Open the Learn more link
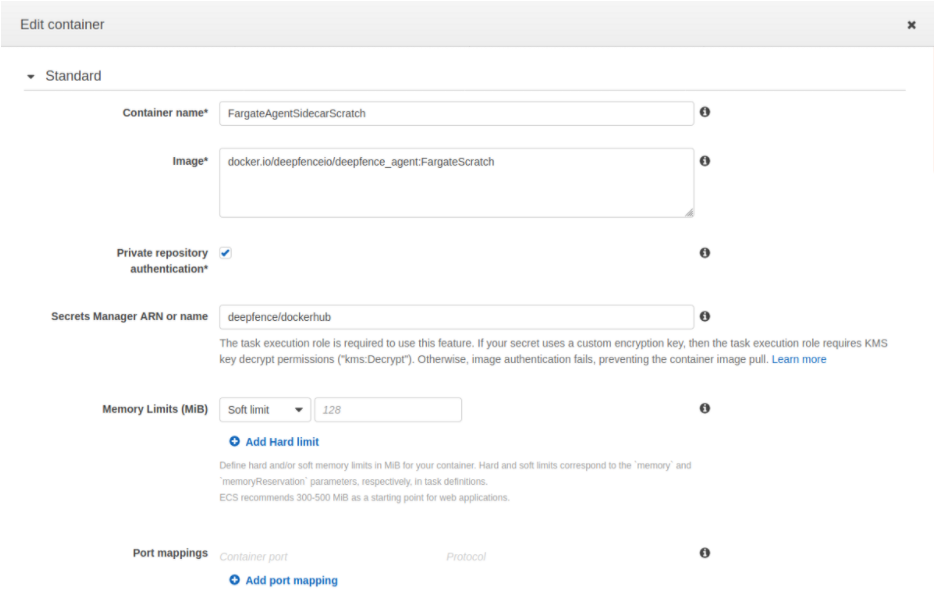The image size is (934, 616). pos(799,359)
